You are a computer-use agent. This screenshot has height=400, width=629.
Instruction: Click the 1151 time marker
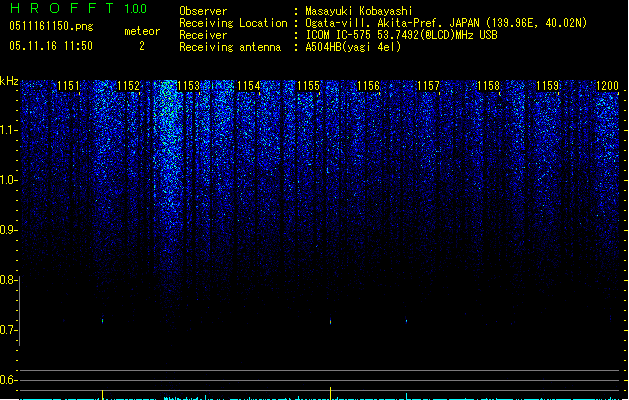click(x=68, y=86)
